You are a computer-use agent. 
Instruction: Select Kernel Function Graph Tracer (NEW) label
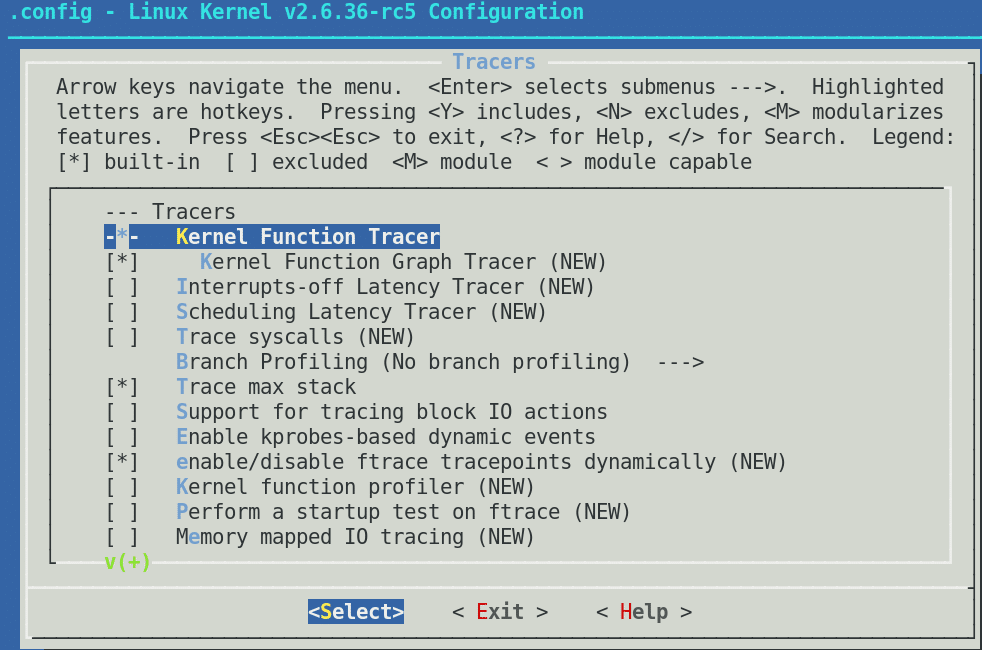click(x=403, y=262)
